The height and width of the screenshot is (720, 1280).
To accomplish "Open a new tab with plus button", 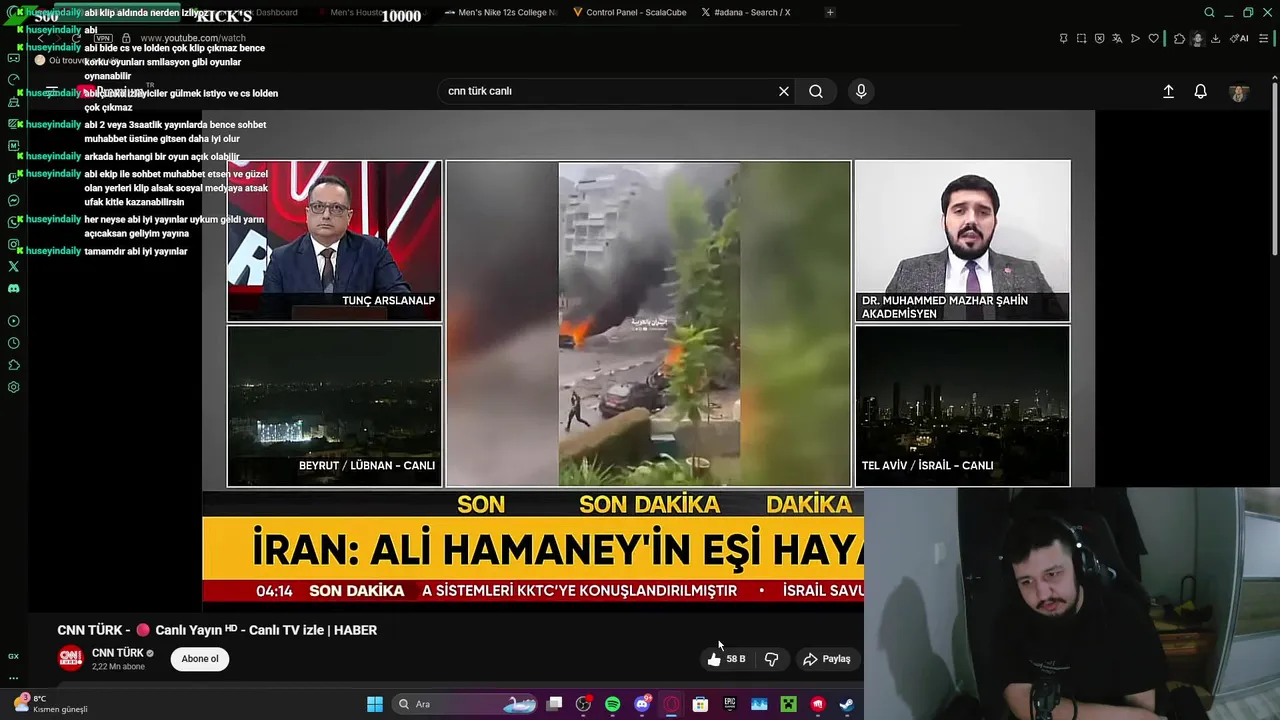I will point(830,12).
